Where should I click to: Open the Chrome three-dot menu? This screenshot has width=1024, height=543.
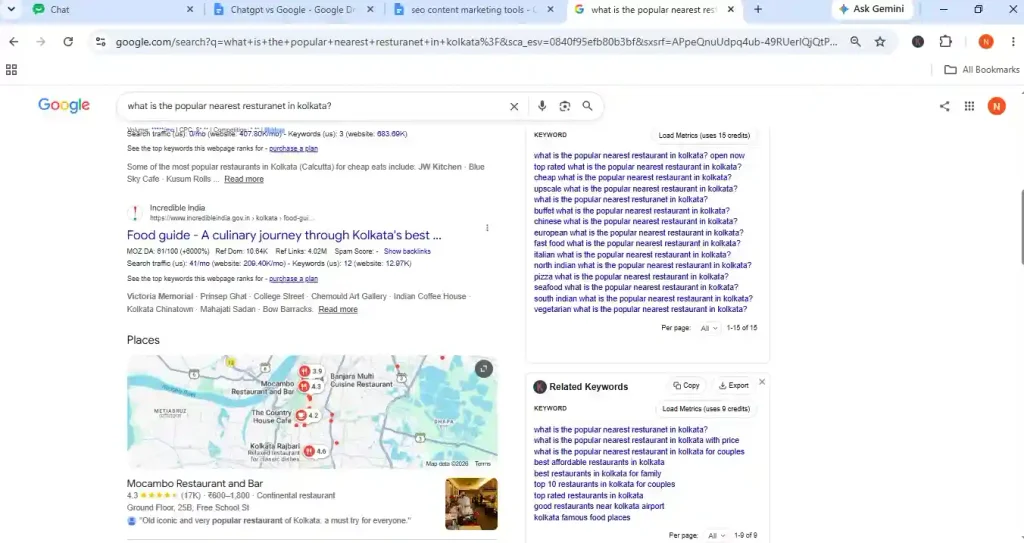1013,42
